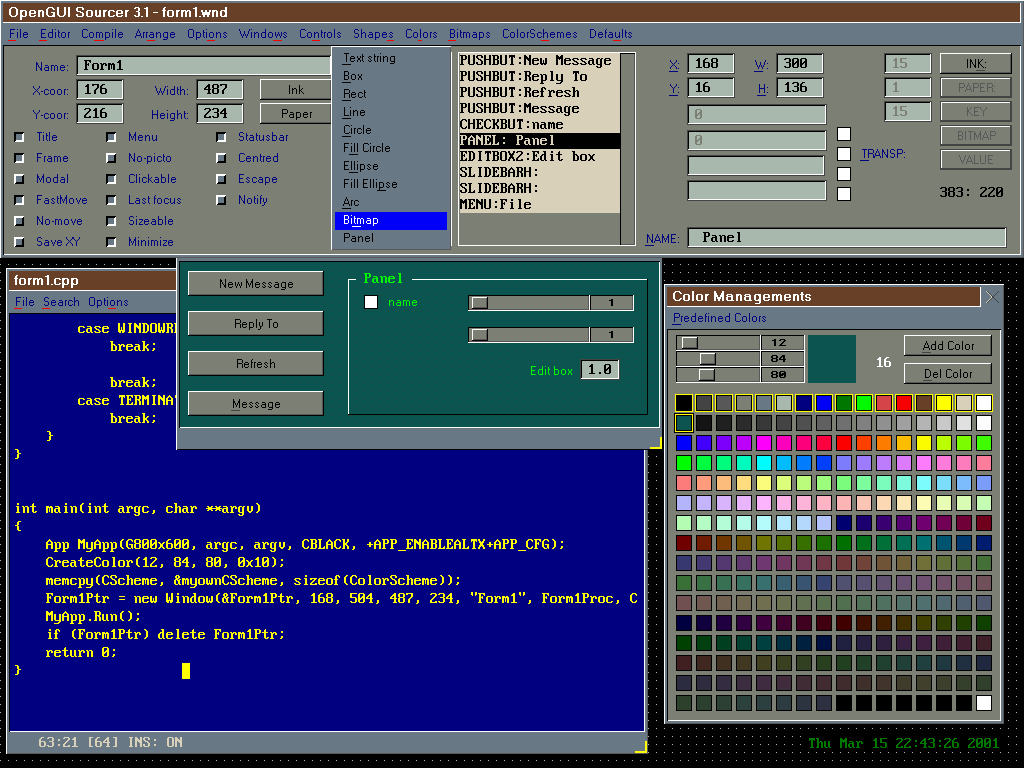Click the KEY button
Screen dimensions: 1024x768
(x=976, y=112)
